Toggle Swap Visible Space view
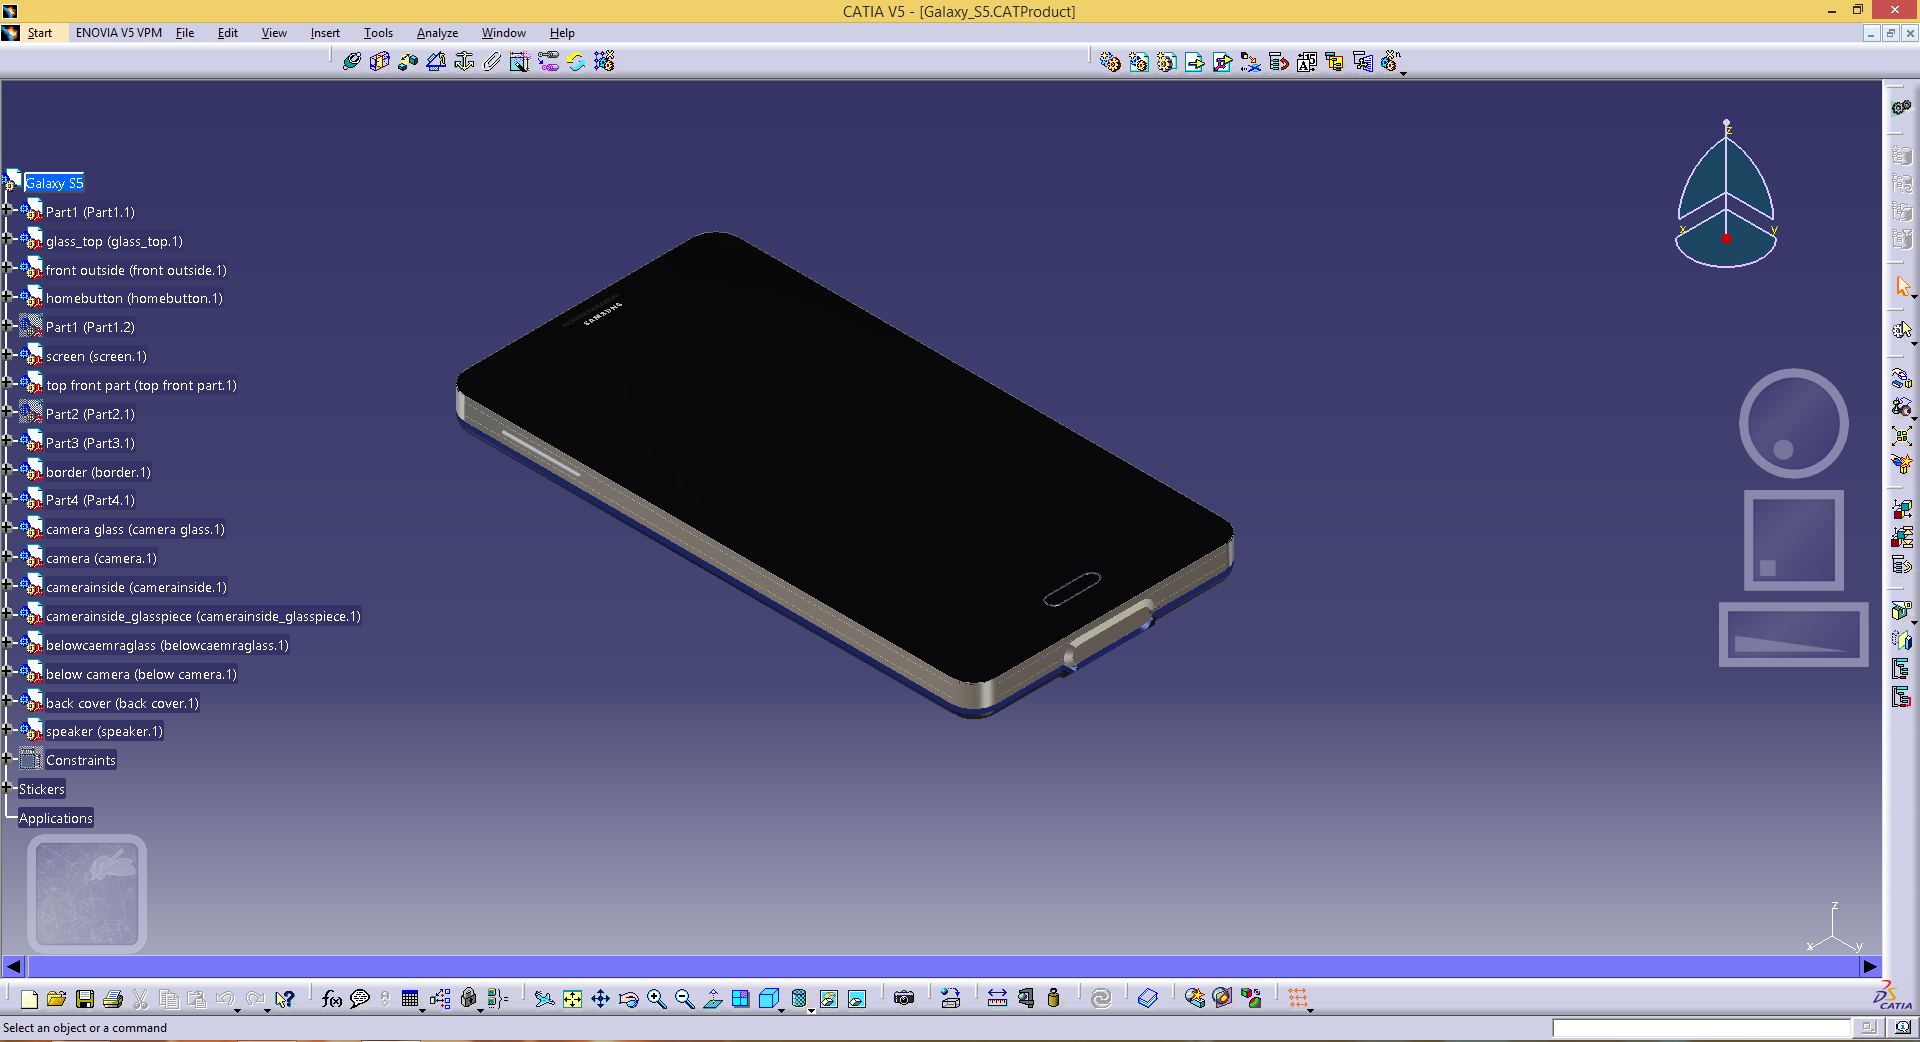Screen dimensions: 1920x1042 click(857, 998)
